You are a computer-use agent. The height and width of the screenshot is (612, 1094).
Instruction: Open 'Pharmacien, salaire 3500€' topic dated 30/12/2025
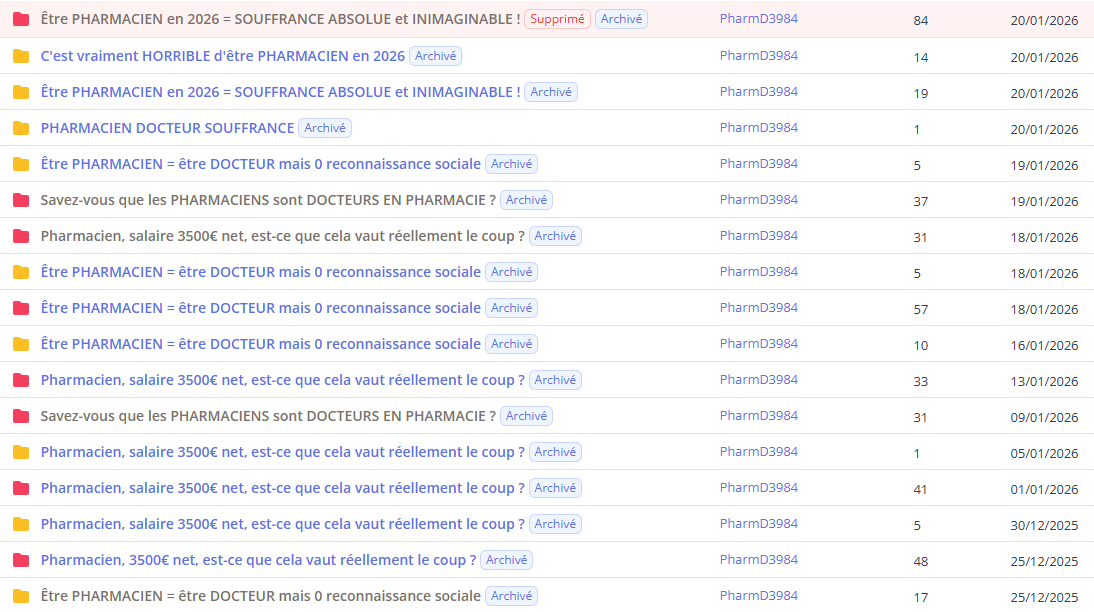tap(282, 524)
